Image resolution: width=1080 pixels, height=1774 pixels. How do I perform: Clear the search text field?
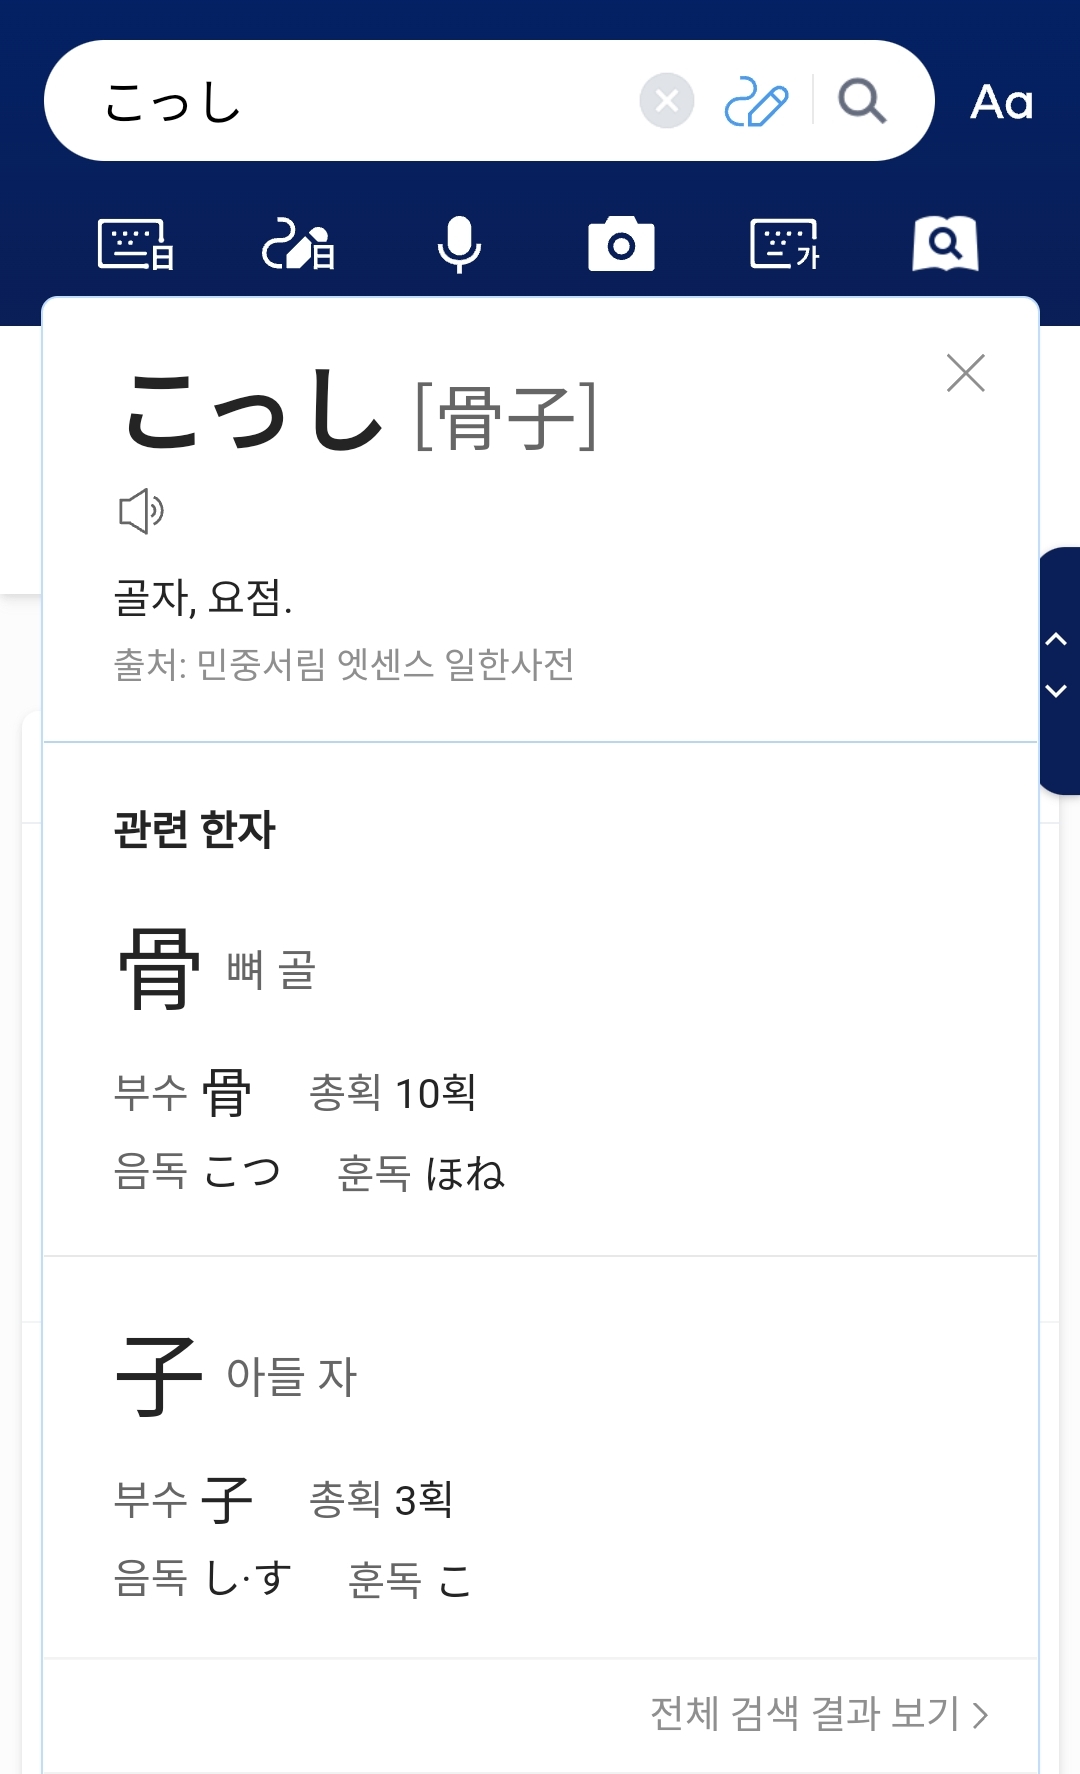pyautogui.click(x=666, y=101)
